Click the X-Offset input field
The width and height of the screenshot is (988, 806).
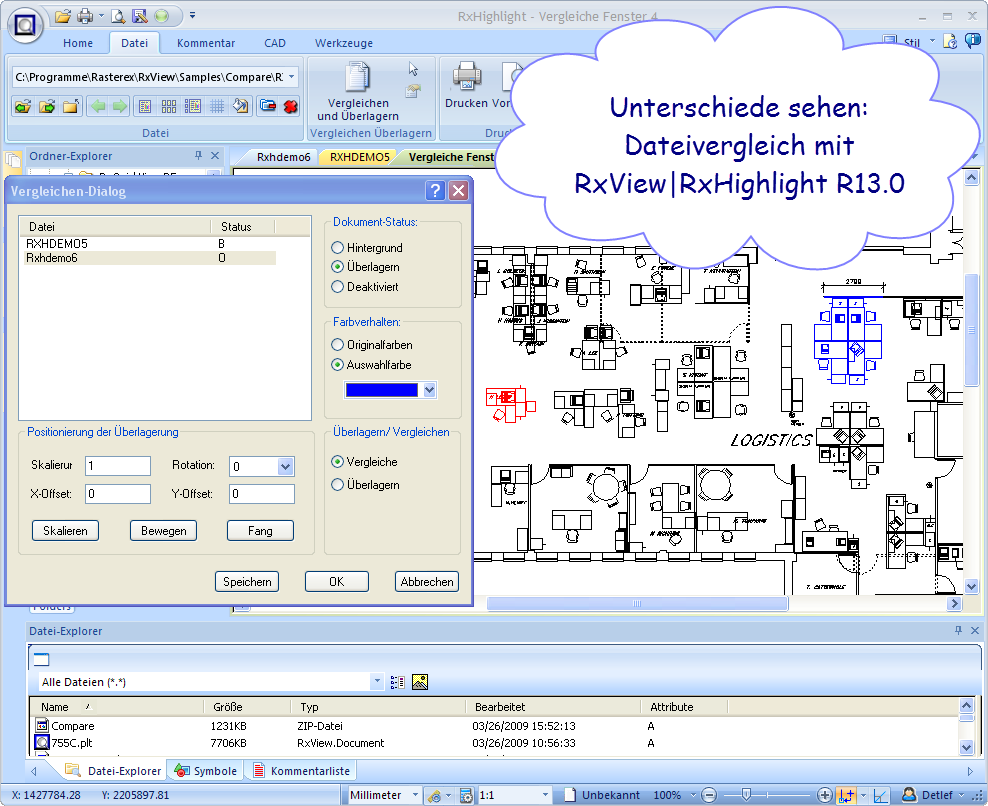tap(117, 494)
